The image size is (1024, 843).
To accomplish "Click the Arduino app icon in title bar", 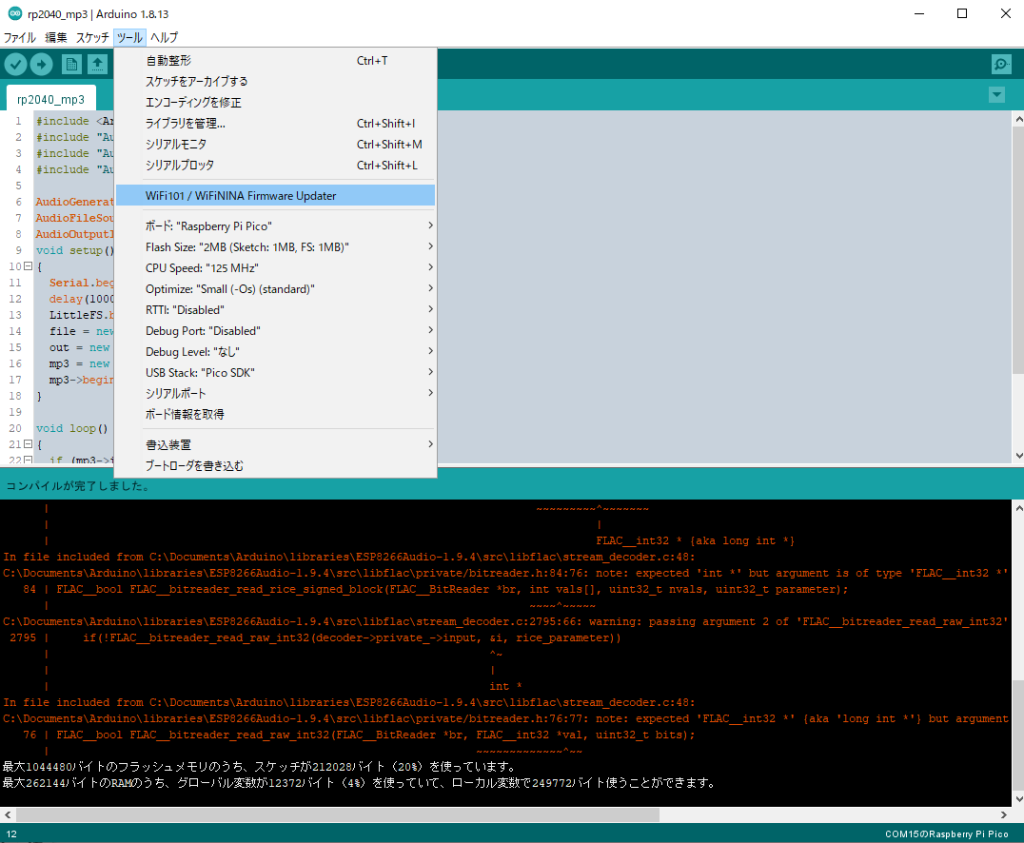I will (12, 12).
